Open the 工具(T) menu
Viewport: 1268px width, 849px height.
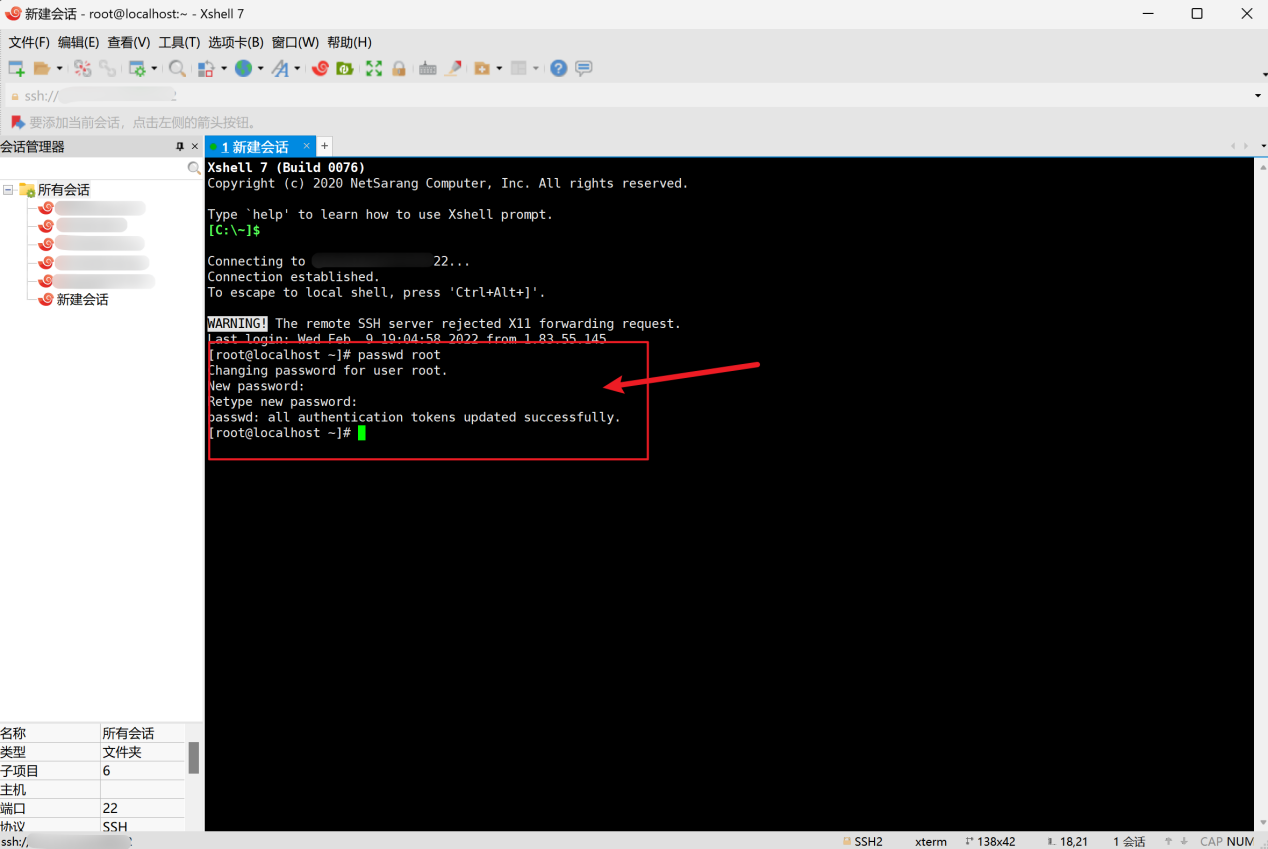click(x=179, y=42)
